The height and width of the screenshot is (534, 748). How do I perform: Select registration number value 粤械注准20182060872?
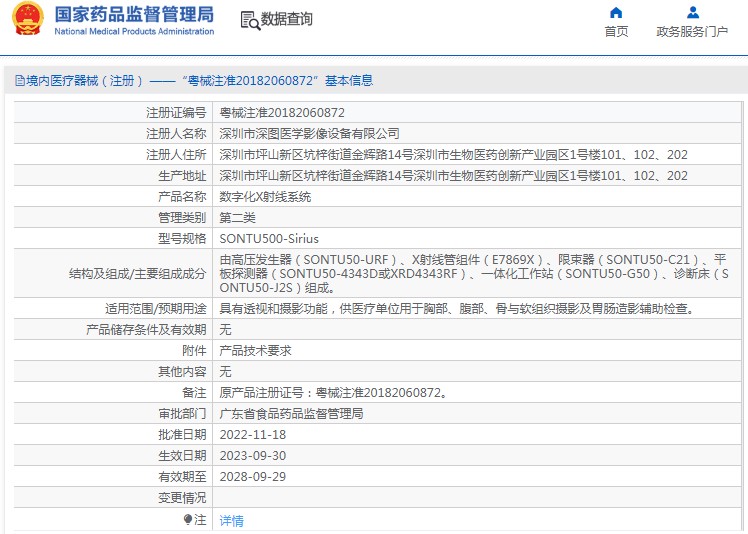point(282,113)
